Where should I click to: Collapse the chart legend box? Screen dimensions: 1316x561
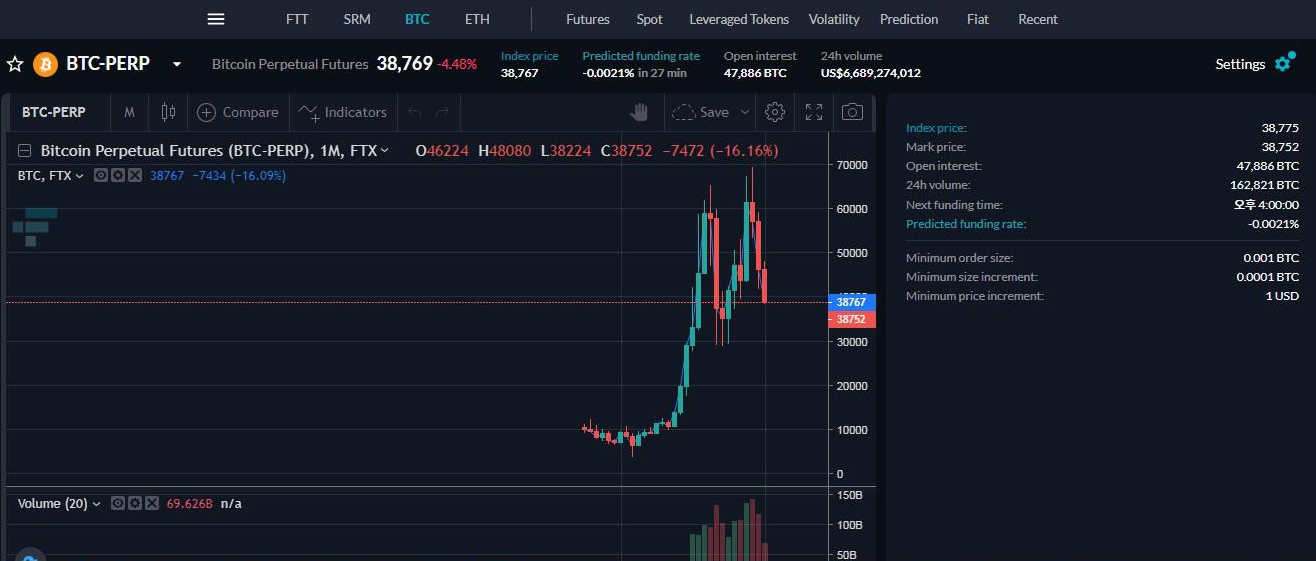point(25,151)
